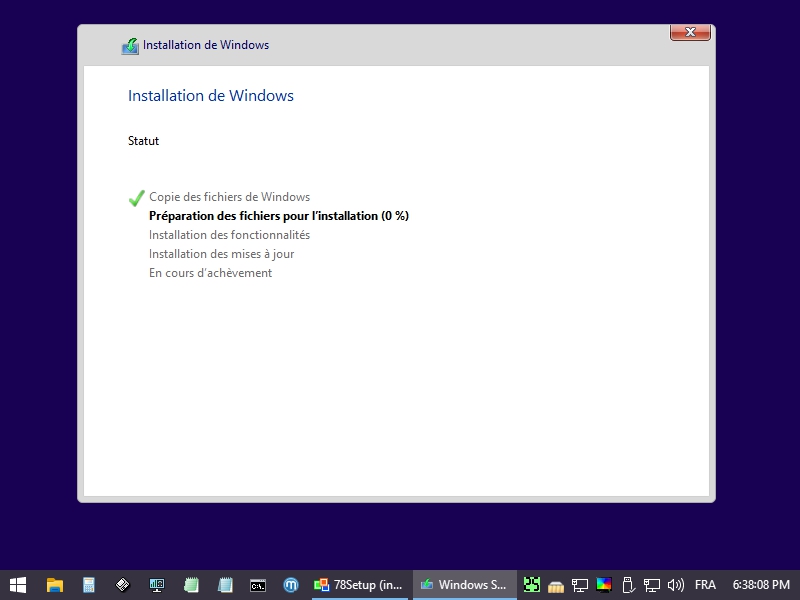
Task: Switch to the Windows Setup taskbar button
Action: tap(465, 585)
